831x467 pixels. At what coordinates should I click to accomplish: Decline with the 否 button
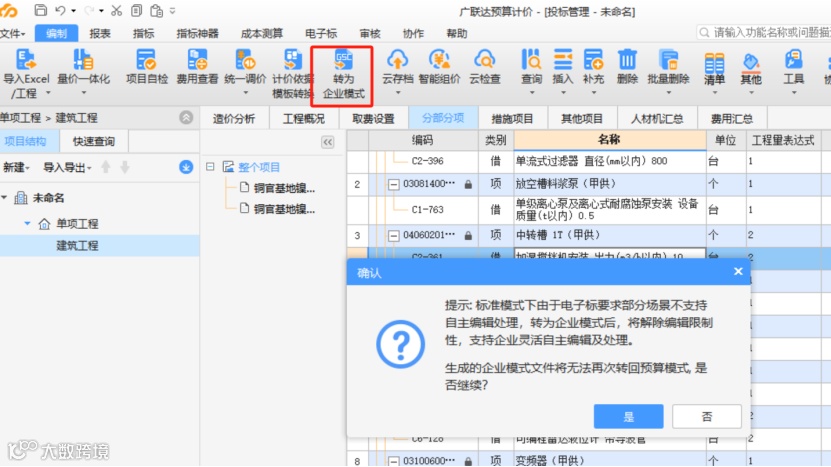click(x=707, y=417)
